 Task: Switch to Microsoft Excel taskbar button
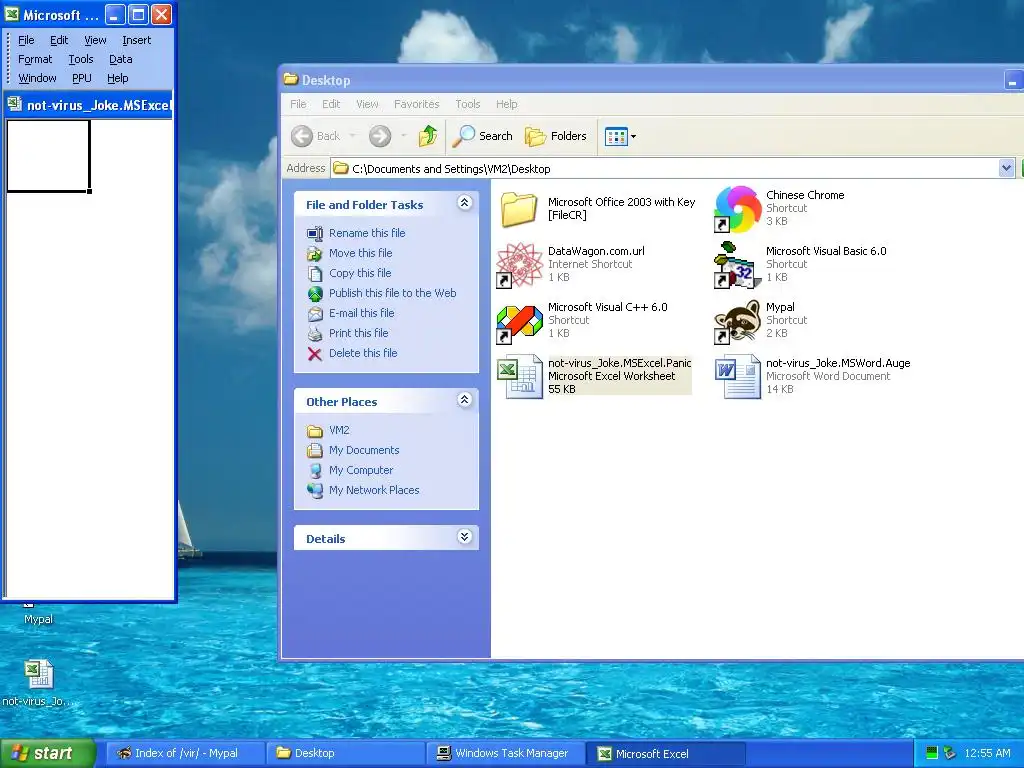click(x=666, y=753)
